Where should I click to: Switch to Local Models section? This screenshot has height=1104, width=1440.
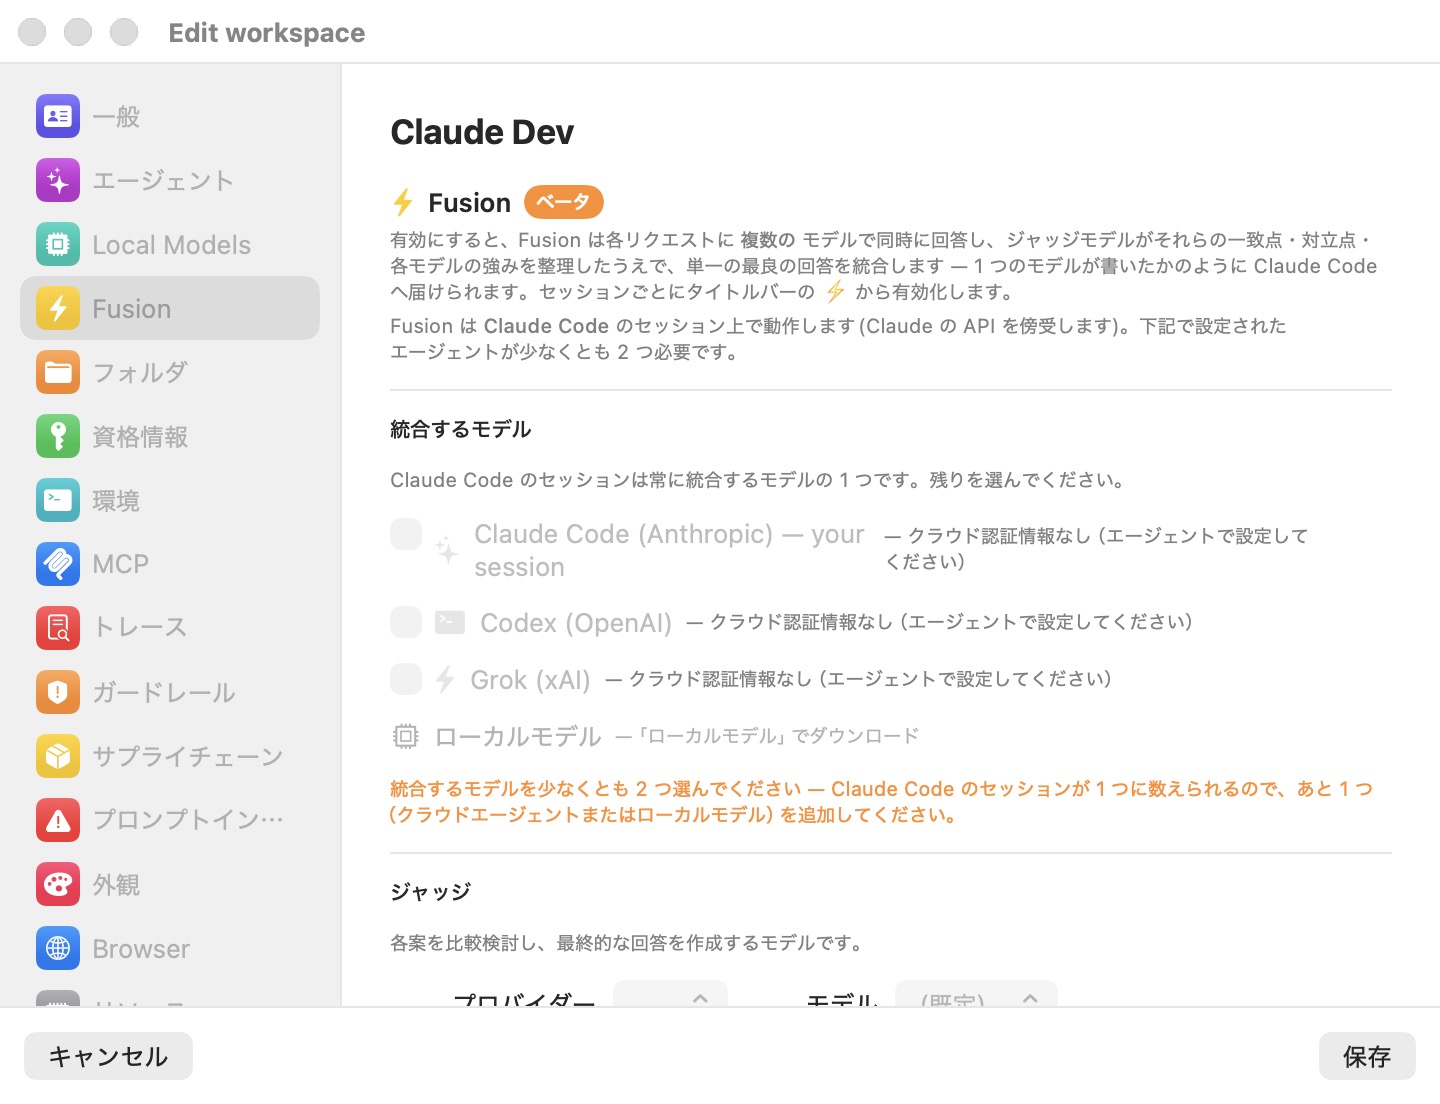[170, 245]
